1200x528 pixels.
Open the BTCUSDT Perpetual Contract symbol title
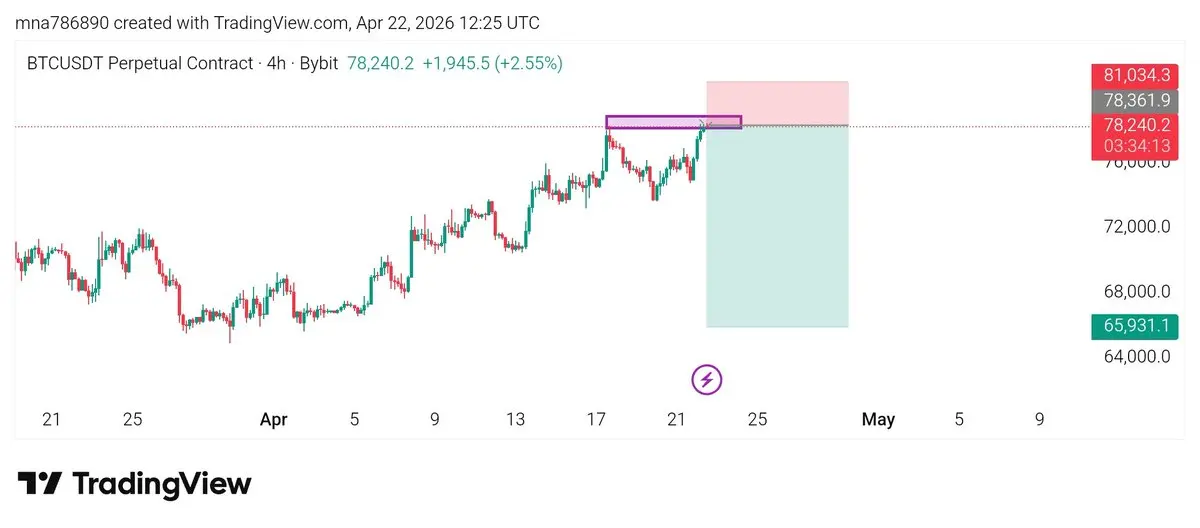point(139,63)
